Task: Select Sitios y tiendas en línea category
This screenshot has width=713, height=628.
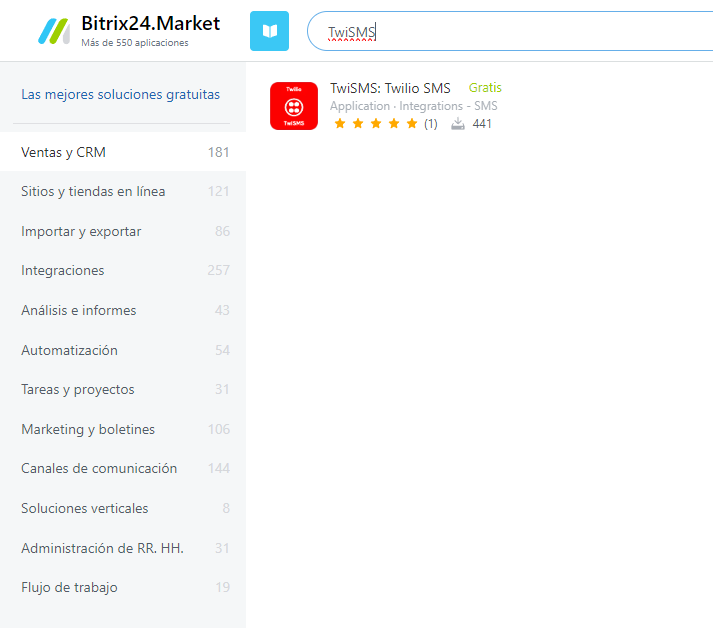Action: coord(93,191)
